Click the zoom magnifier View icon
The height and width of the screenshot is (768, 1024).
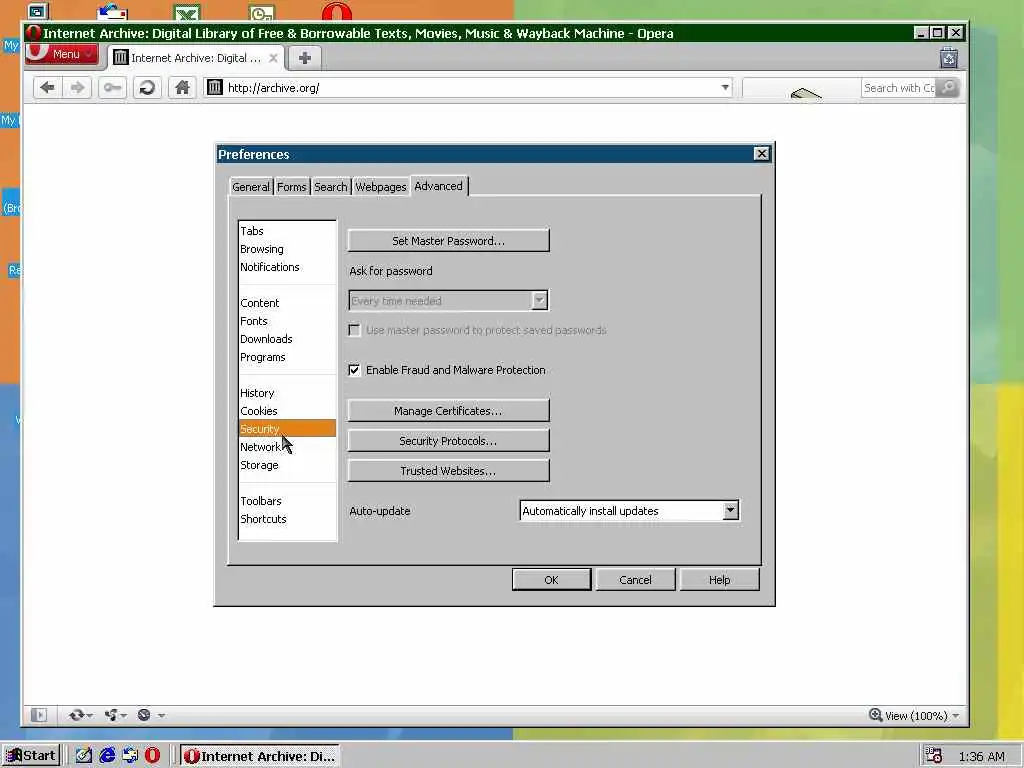[x=876, y=715]
